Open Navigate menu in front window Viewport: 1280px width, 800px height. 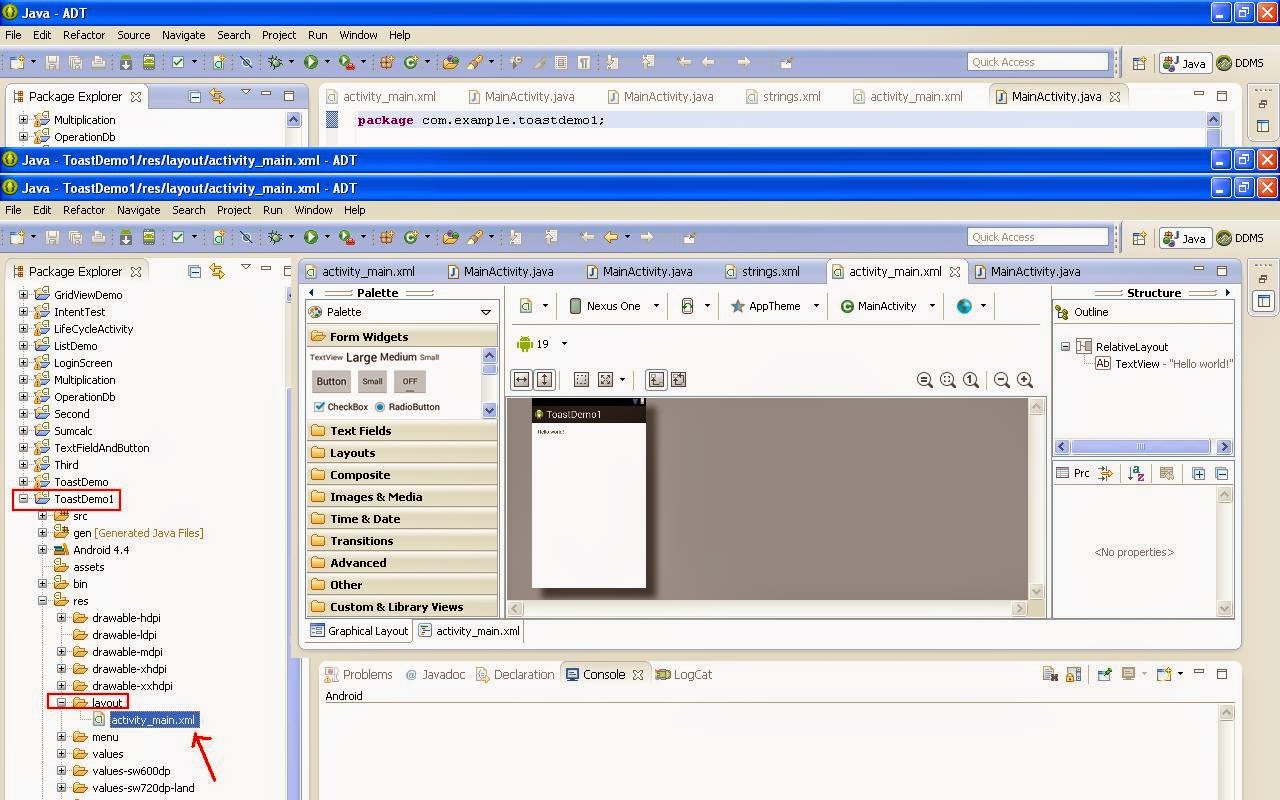(x=139, y=210)
